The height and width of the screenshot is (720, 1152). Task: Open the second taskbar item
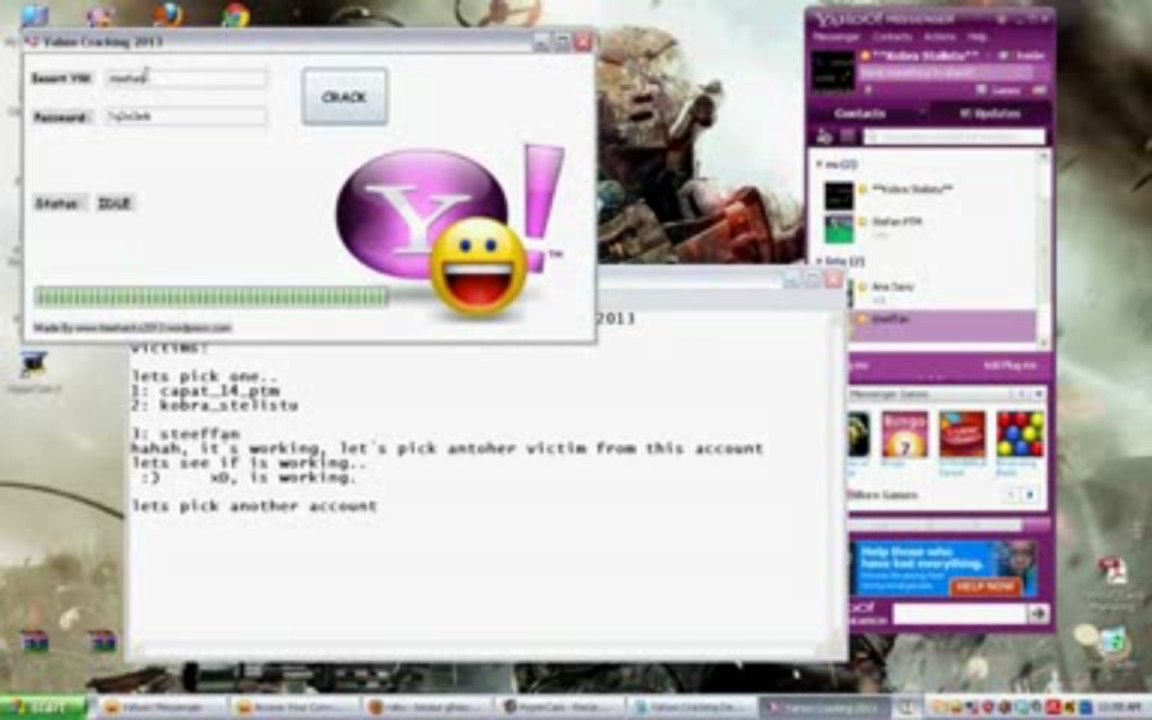coord(294,708)
